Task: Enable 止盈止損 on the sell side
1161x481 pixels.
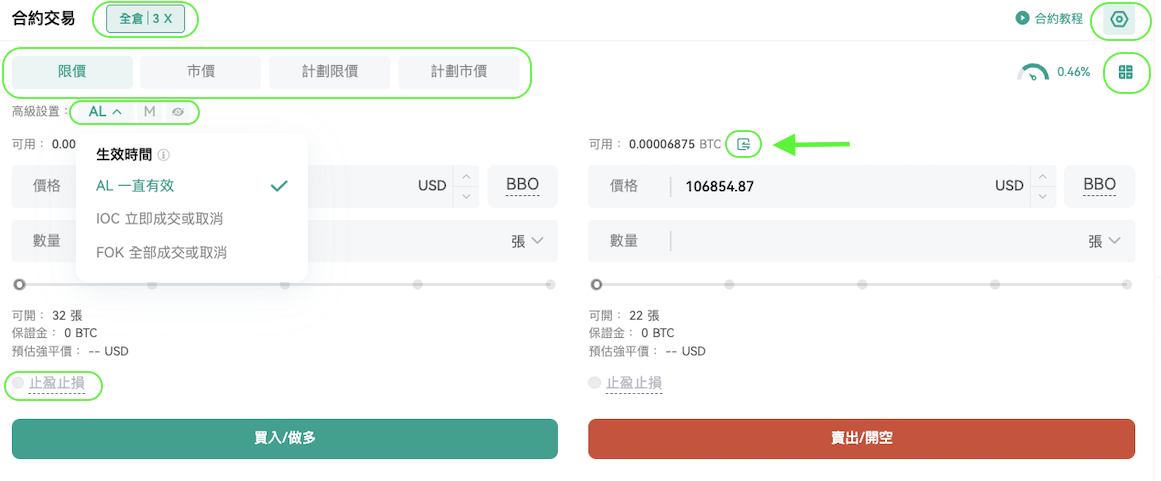Action: [x=594, y=383]
